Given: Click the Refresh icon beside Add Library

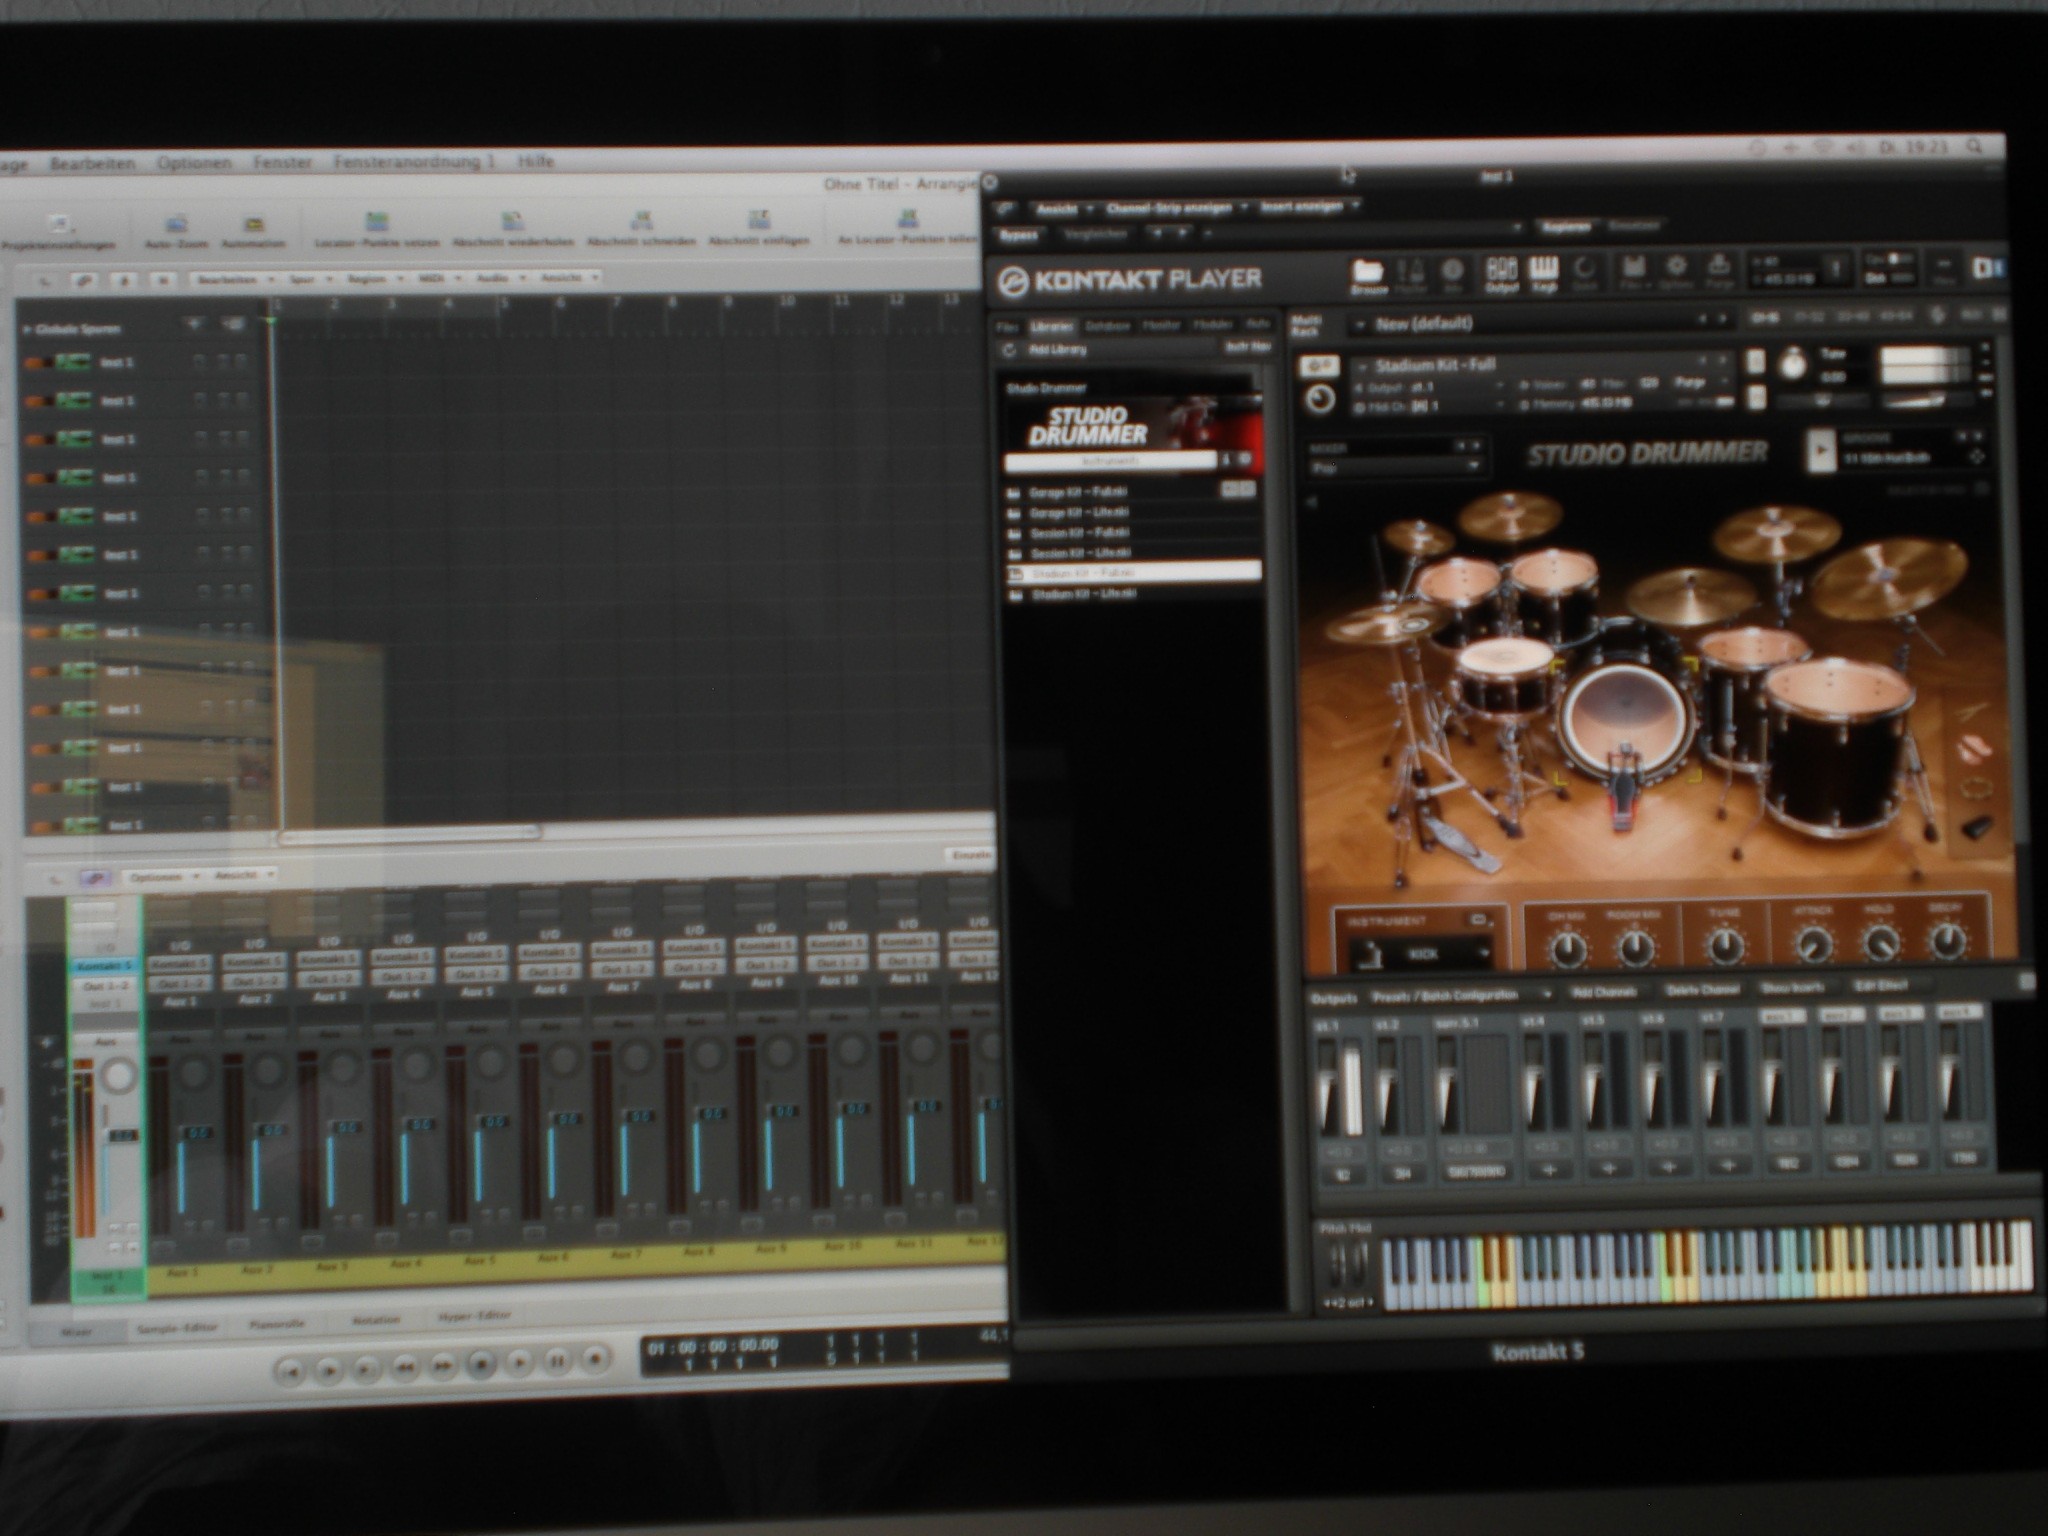Looking at the screenshot, I should (x=1009, y=350).
